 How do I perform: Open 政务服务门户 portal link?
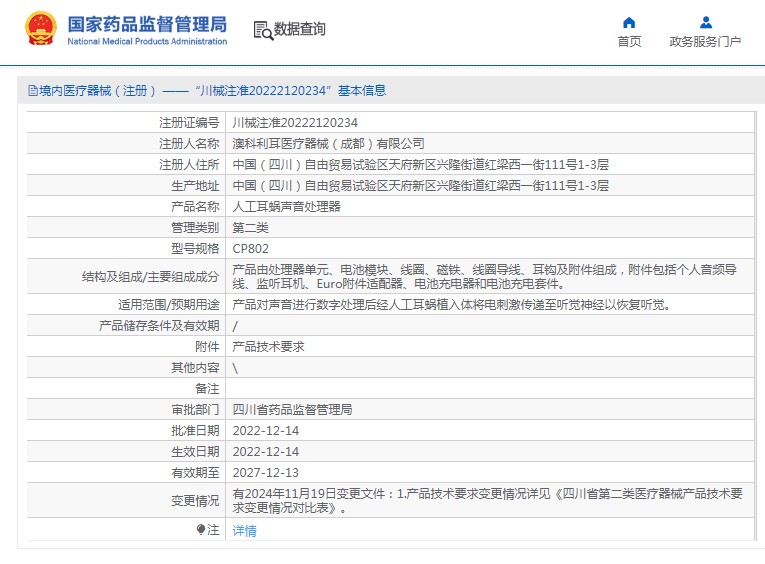[x=705, y=41]
